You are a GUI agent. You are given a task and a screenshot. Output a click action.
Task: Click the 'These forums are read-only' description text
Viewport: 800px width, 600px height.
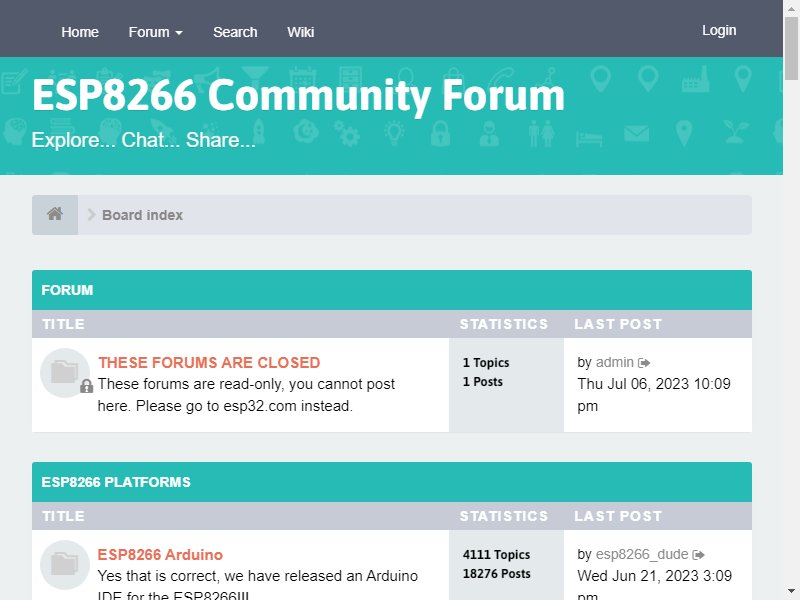(x=246, y=395)
